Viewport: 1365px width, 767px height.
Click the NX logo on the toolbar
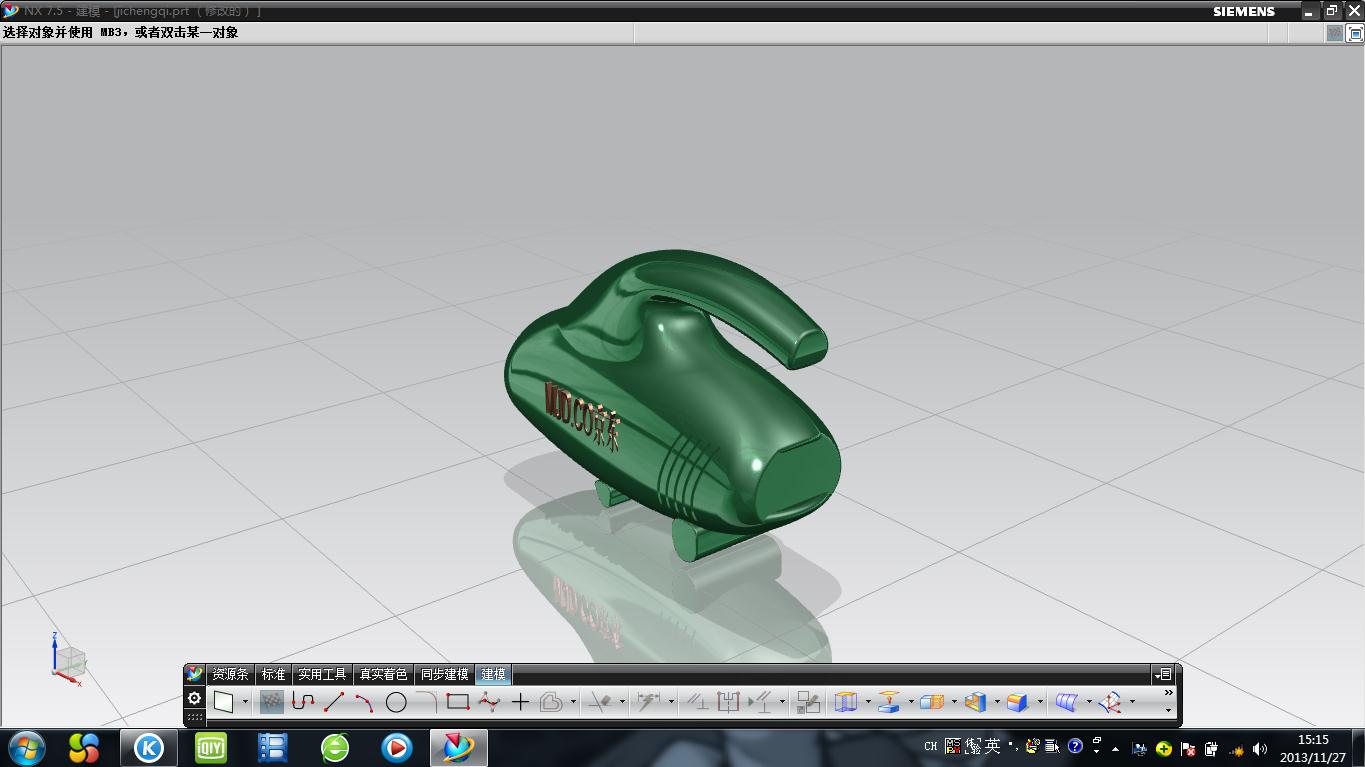[195, 674]
